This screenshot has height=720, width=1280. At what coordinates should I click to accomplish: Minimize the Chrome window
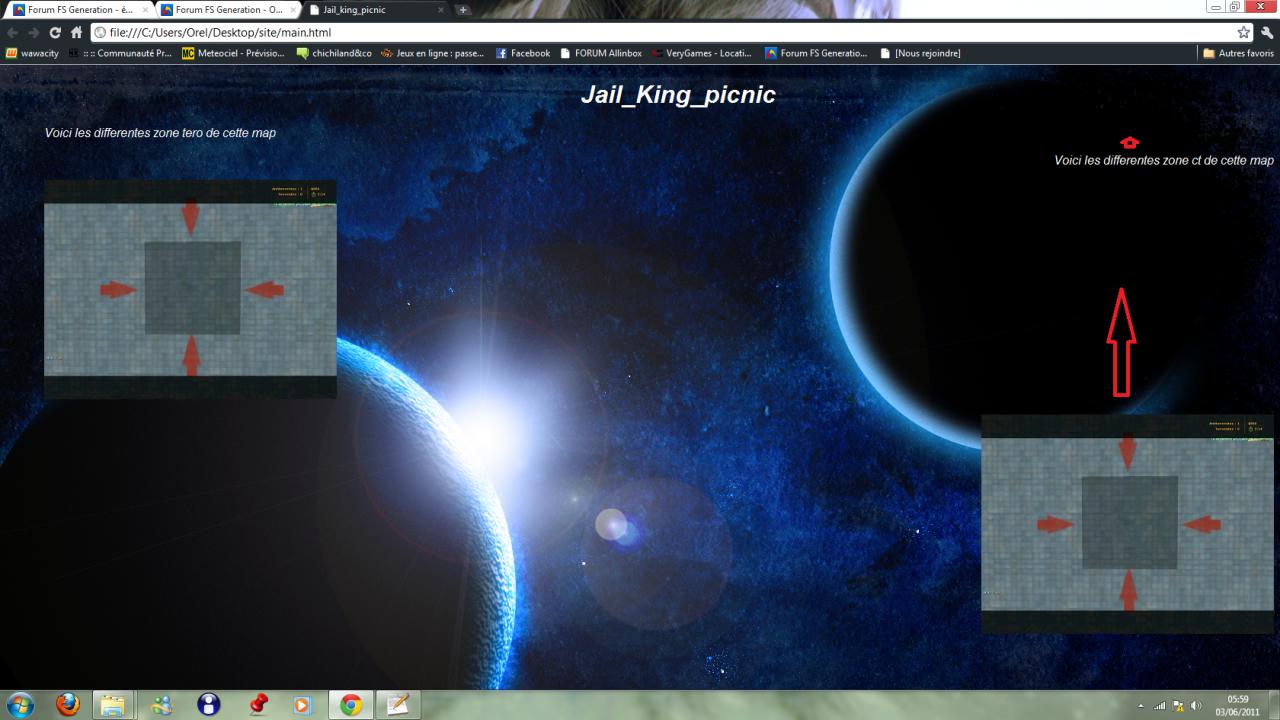coord(1217,6)
